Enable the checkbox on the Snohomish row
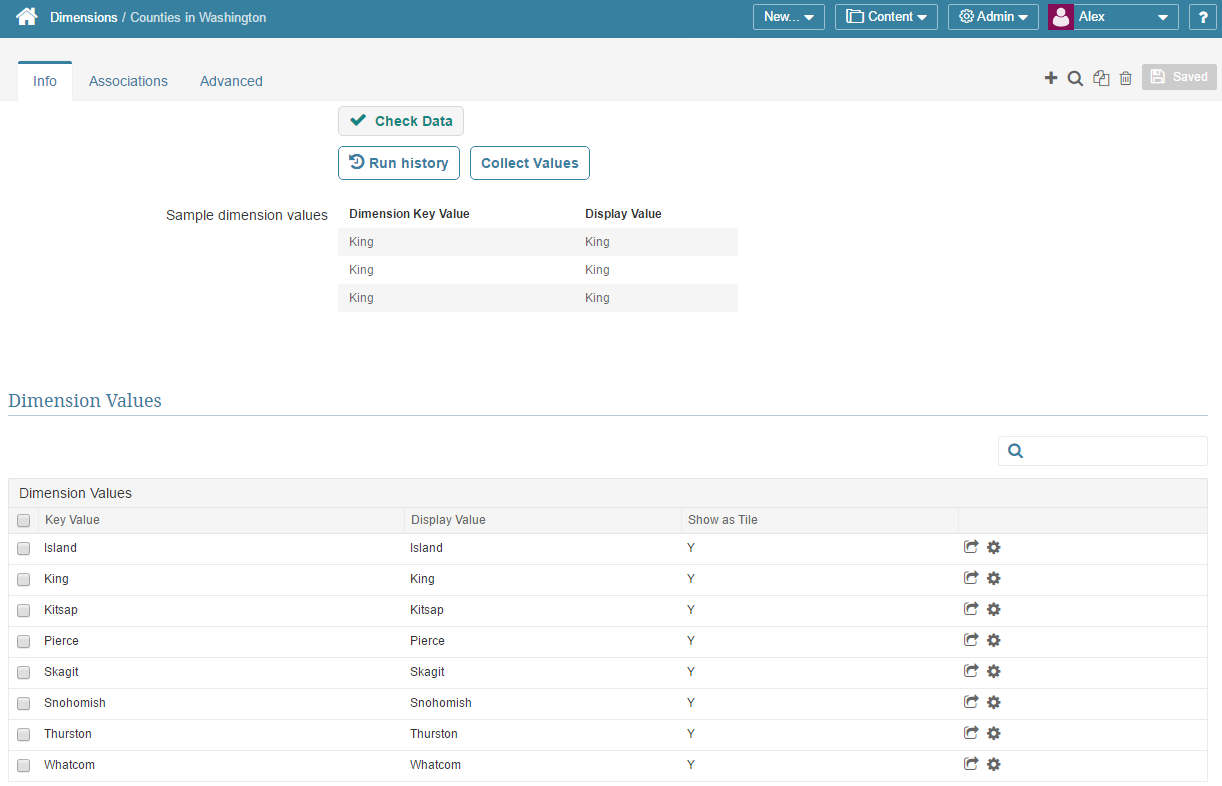The image size is (1222, 786). coord(23,703)
